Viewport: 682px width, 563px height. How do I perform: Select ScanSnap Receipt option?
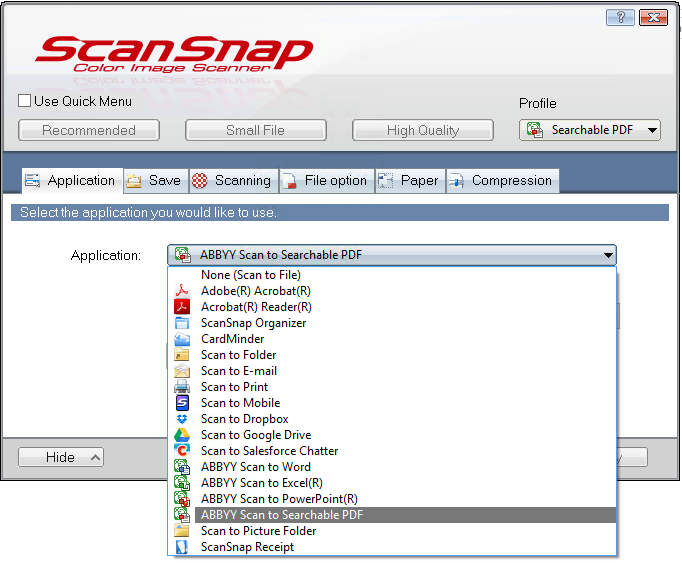[392, 547]
